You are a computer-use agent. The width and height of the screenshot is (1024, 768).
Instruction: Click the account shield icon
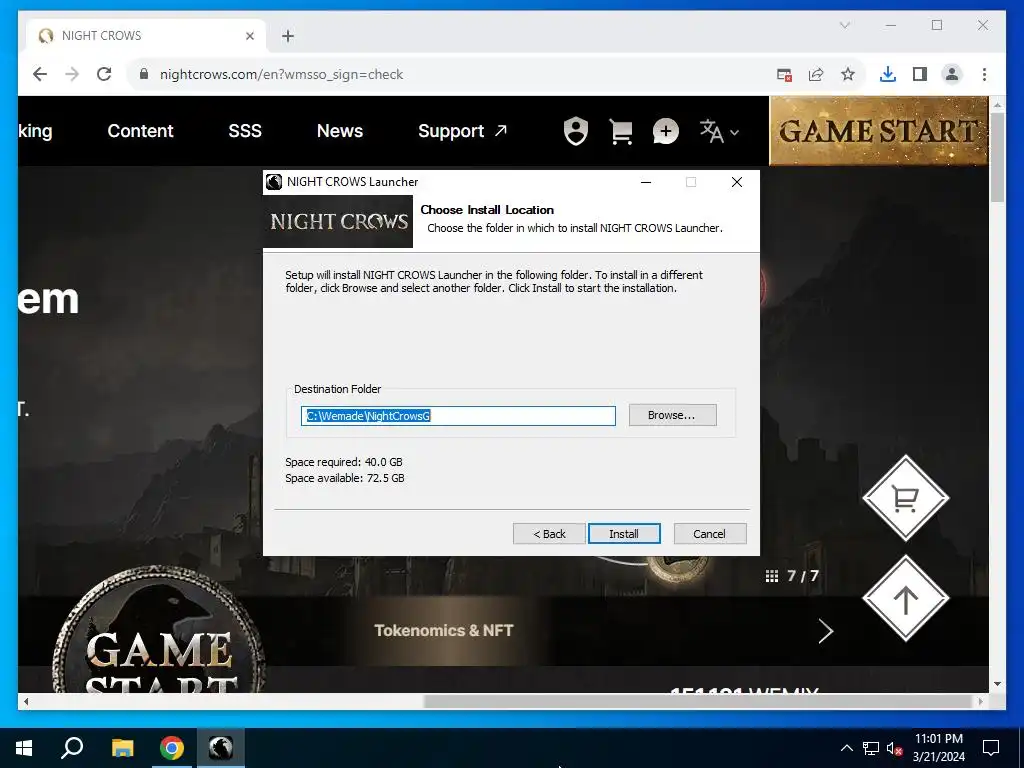[x=575, y=131]
